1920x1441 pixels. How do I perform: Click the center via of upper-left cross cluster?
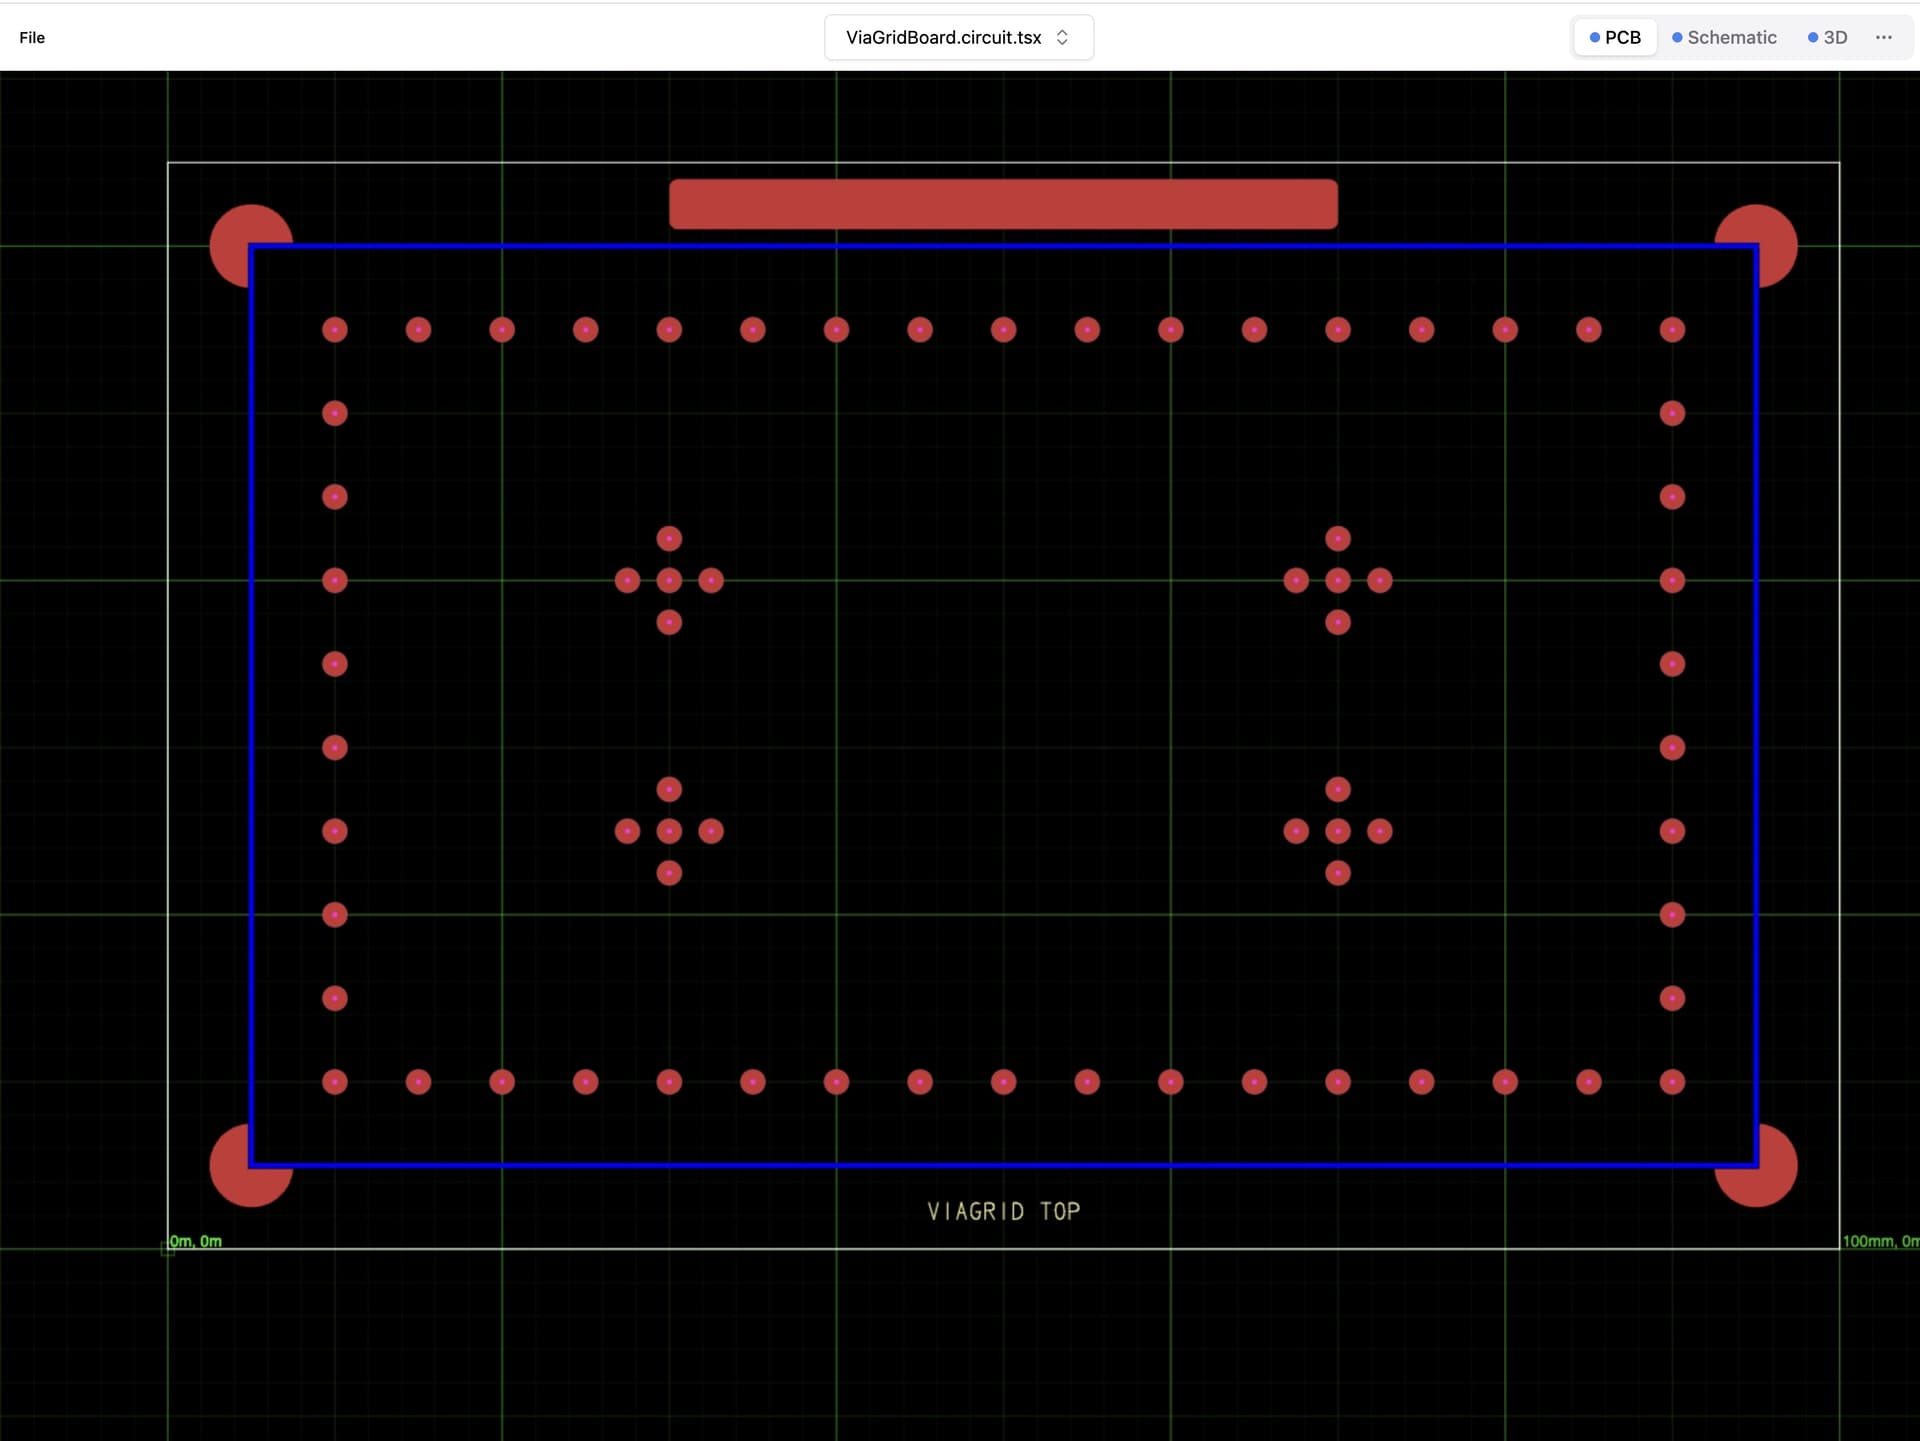click(669, 581)
